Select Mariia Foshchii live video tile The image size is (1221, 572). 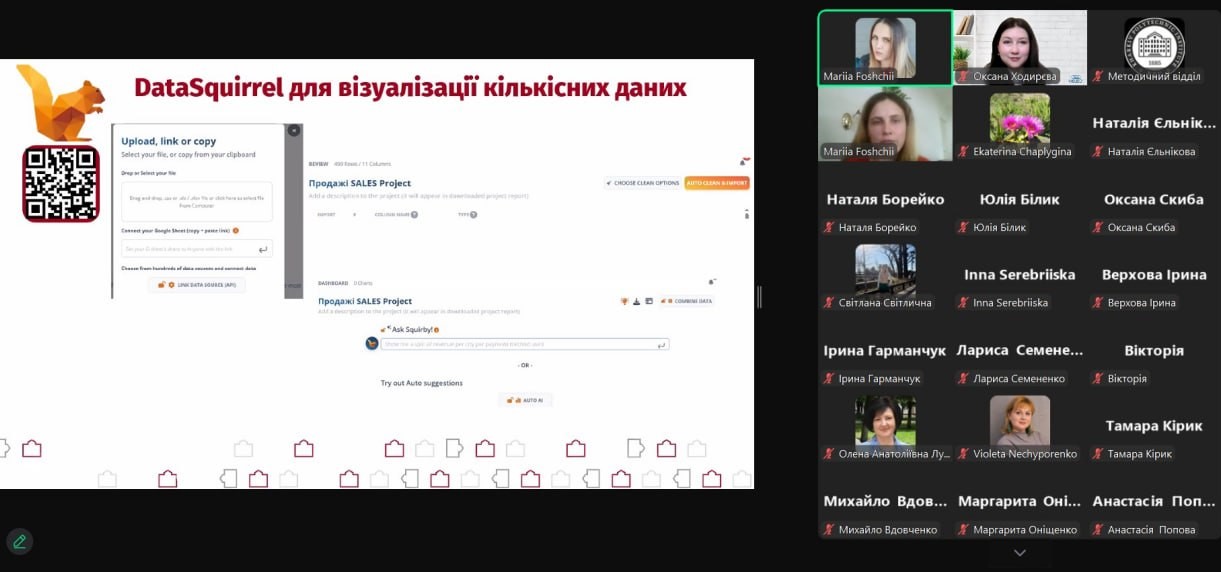tap(885, 123)
